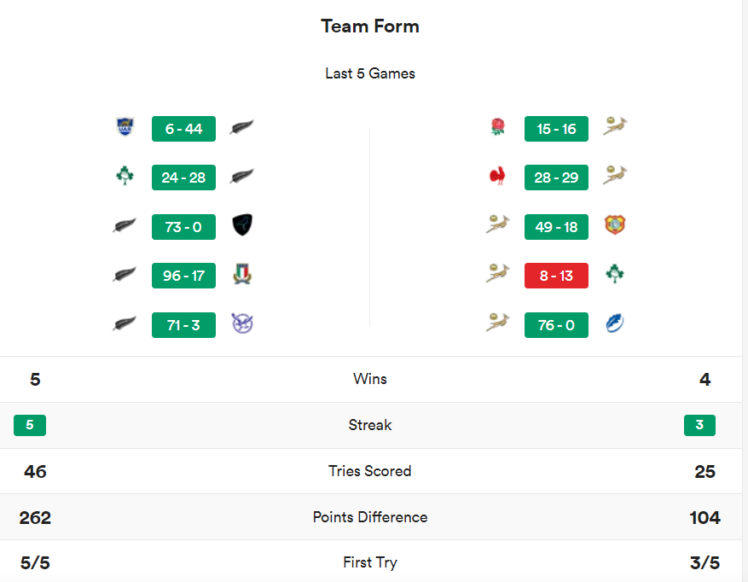The width and height of the screenshot is (748, 582).
Task: Select the shamrock logo beside 8 - 13
Action: click(615, 275)
